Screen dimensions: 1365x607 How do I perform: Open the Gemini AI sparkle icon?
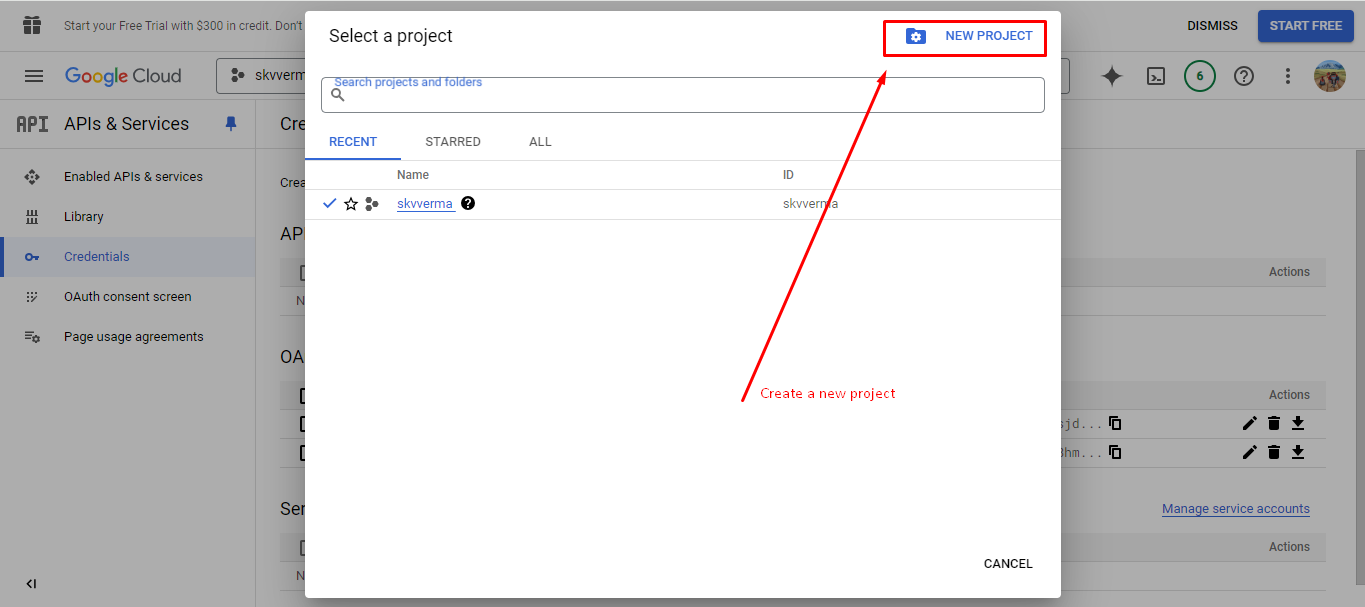point(1112,76)
